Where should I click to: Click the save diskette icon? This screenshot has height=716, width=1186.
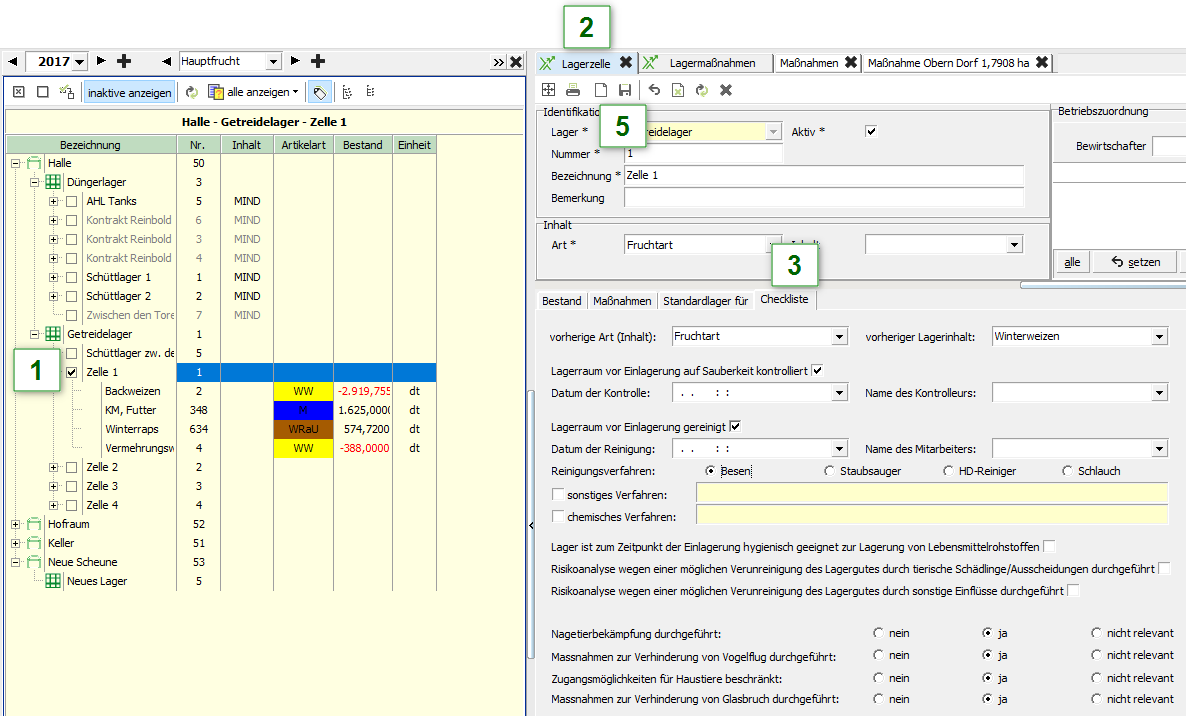[625, 90]
